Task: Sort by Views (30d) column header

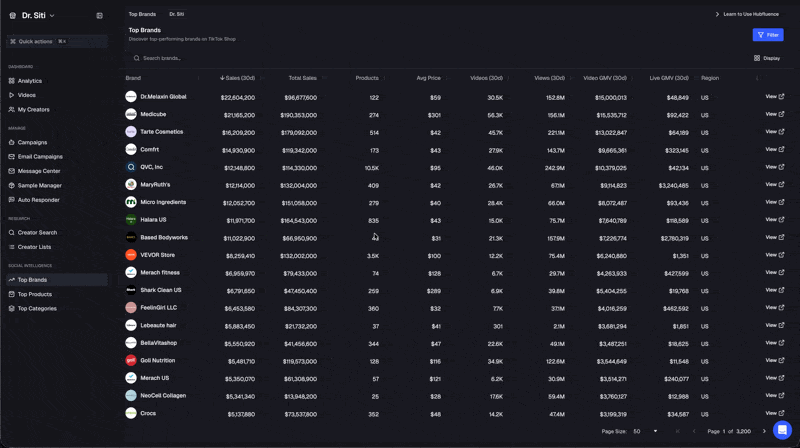Action: (x=549, y=78)
